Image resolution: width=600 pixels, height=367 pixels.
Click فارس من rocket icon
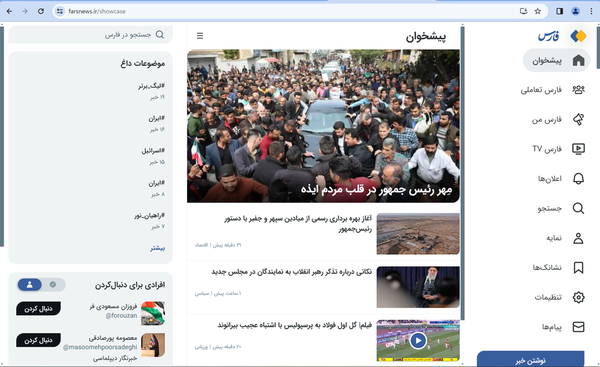578,119
